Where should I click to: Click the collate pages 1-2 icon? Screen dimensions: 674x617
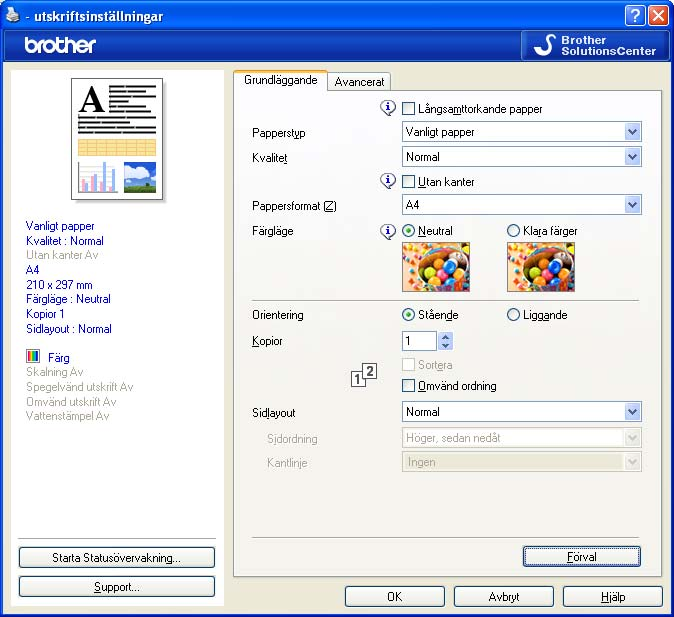(364, 375)
